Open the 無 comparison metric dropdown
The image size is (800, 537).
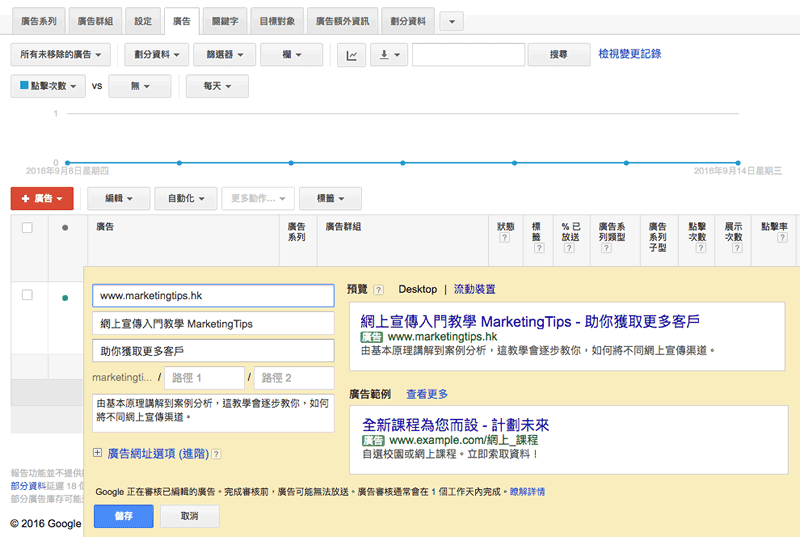(x=140, y=86)
